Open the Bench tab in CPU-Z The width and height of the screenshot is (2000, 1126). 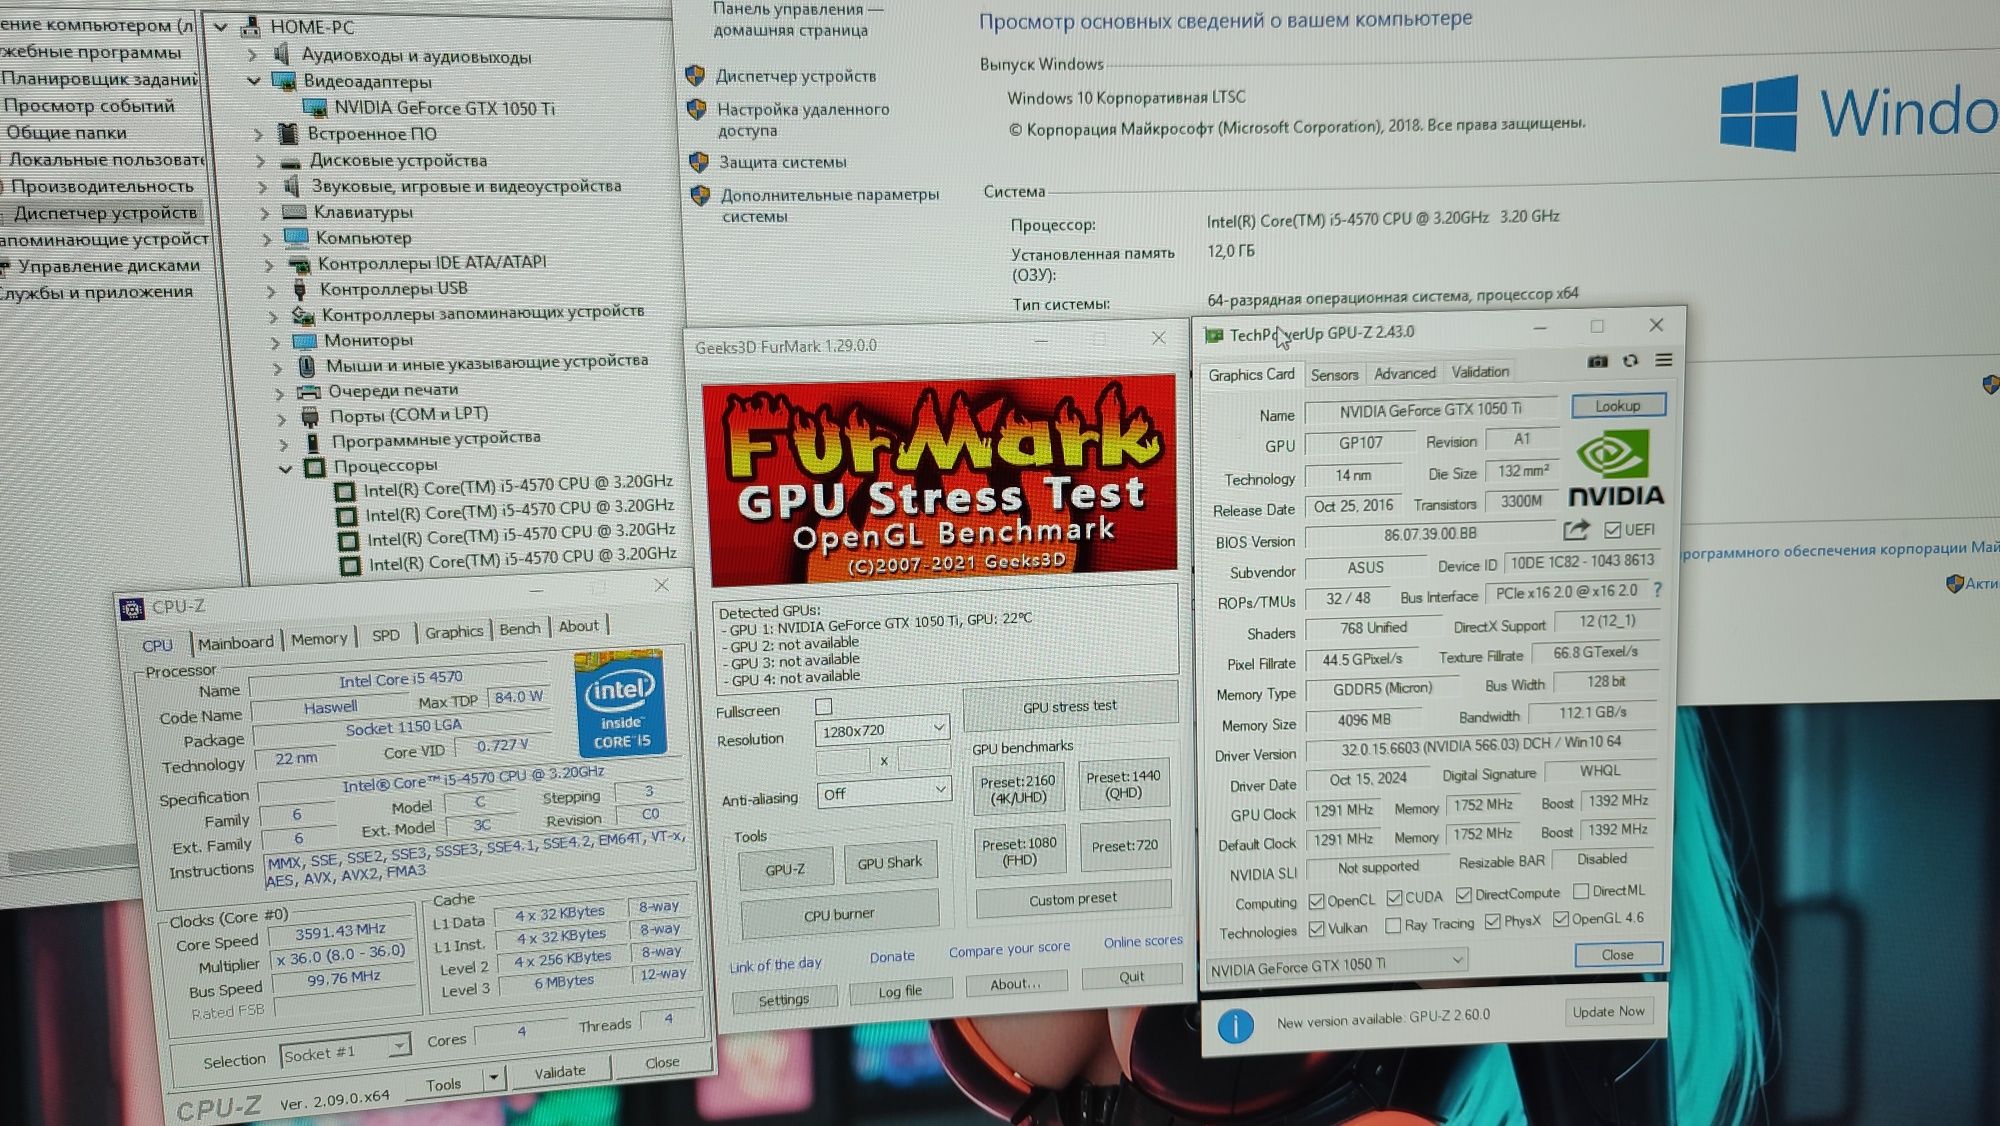point(520,629)
